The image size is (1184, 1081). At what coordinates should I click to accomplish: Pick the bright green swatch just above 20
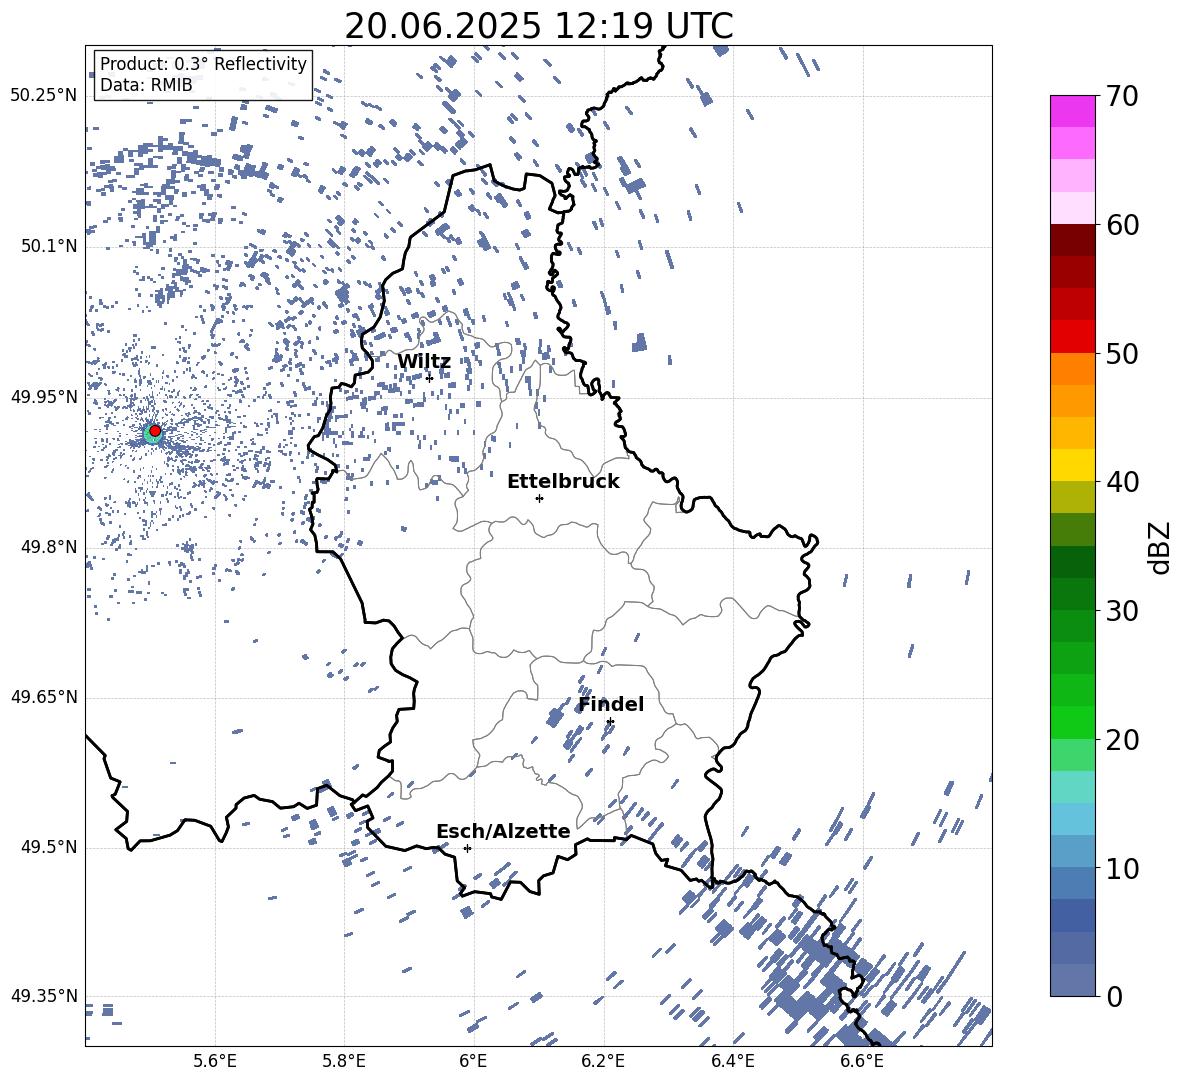[1072, 722]
